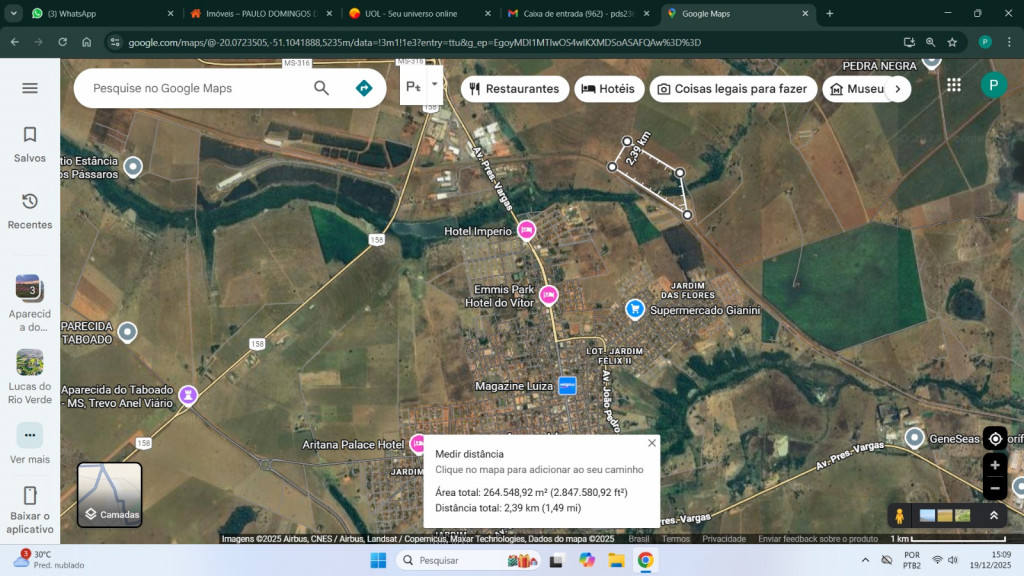Toggle Camadas layer view thumbnail
This screenshot has width=1024, height=576.
point(110,494)
